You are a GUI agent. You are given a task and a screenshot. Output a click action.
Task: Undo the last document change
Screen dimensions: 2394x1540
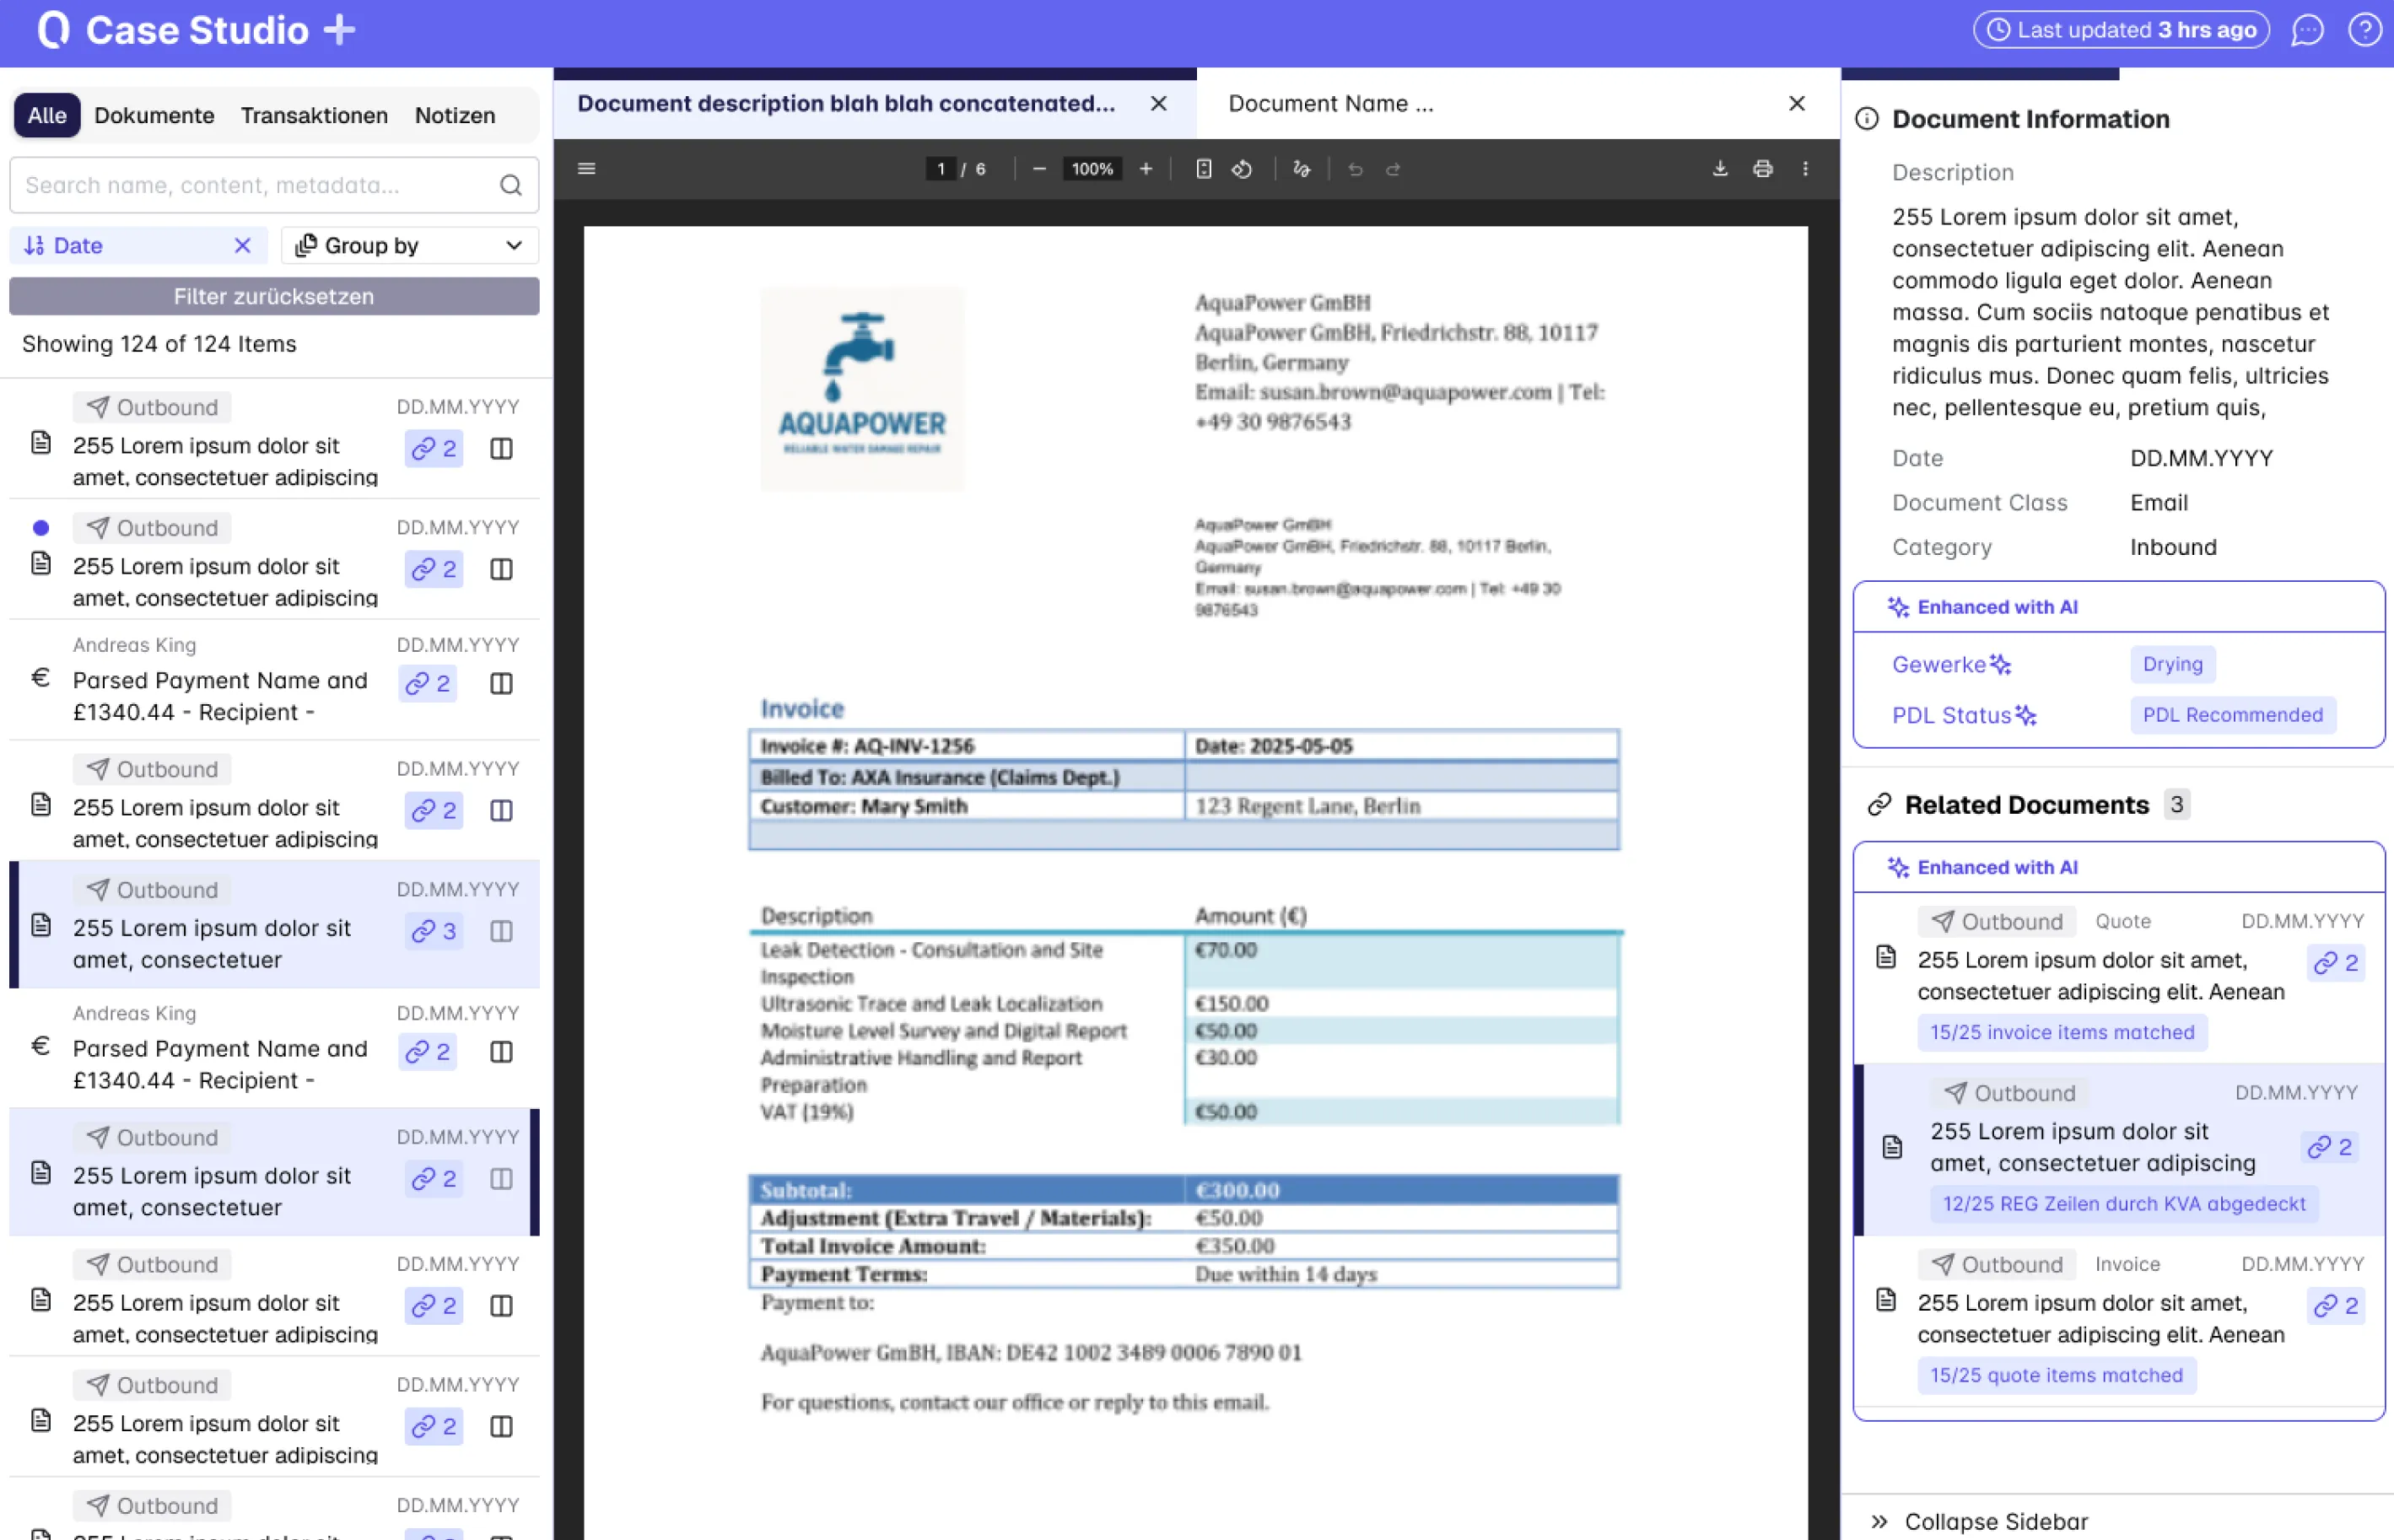(x=1355, y=169)
